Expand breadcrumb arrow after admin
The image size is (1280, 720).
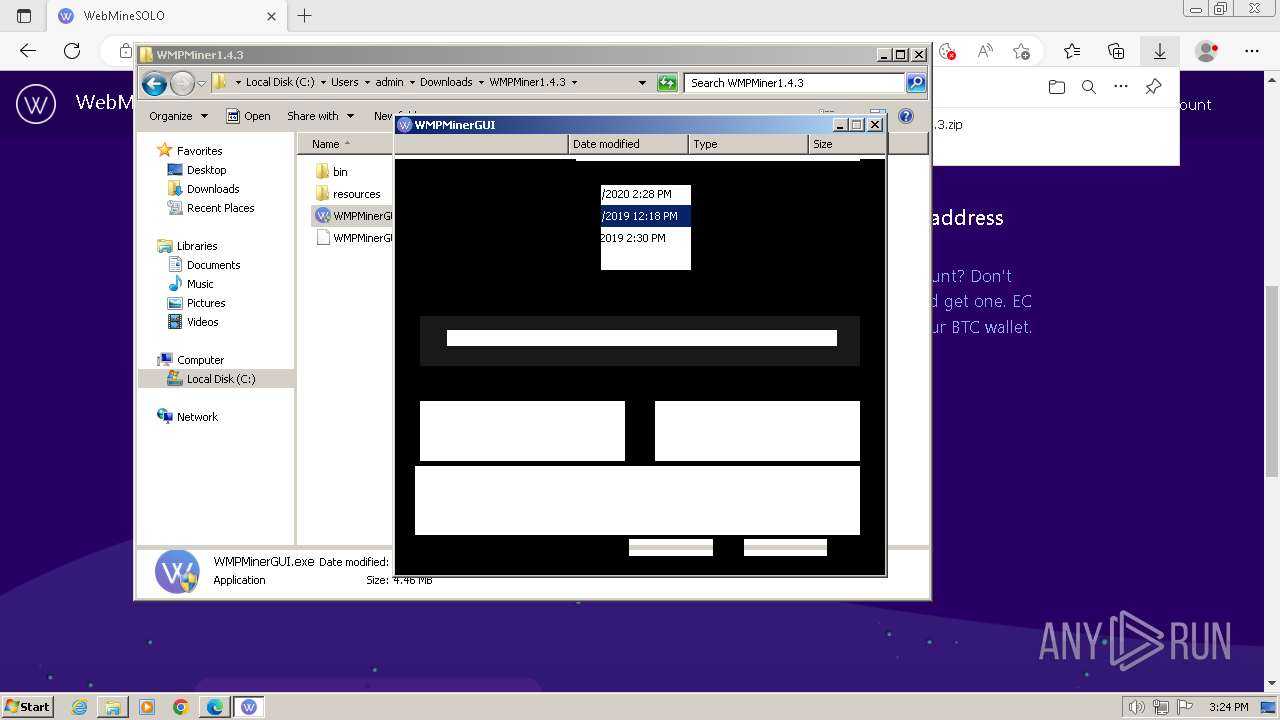click(x=411, y=82)
